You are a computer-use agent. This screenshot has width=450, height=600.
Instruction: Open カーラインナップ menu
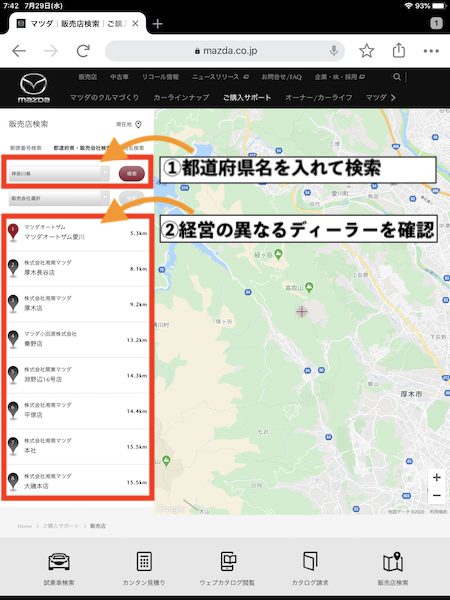click(x=181, y=98)
